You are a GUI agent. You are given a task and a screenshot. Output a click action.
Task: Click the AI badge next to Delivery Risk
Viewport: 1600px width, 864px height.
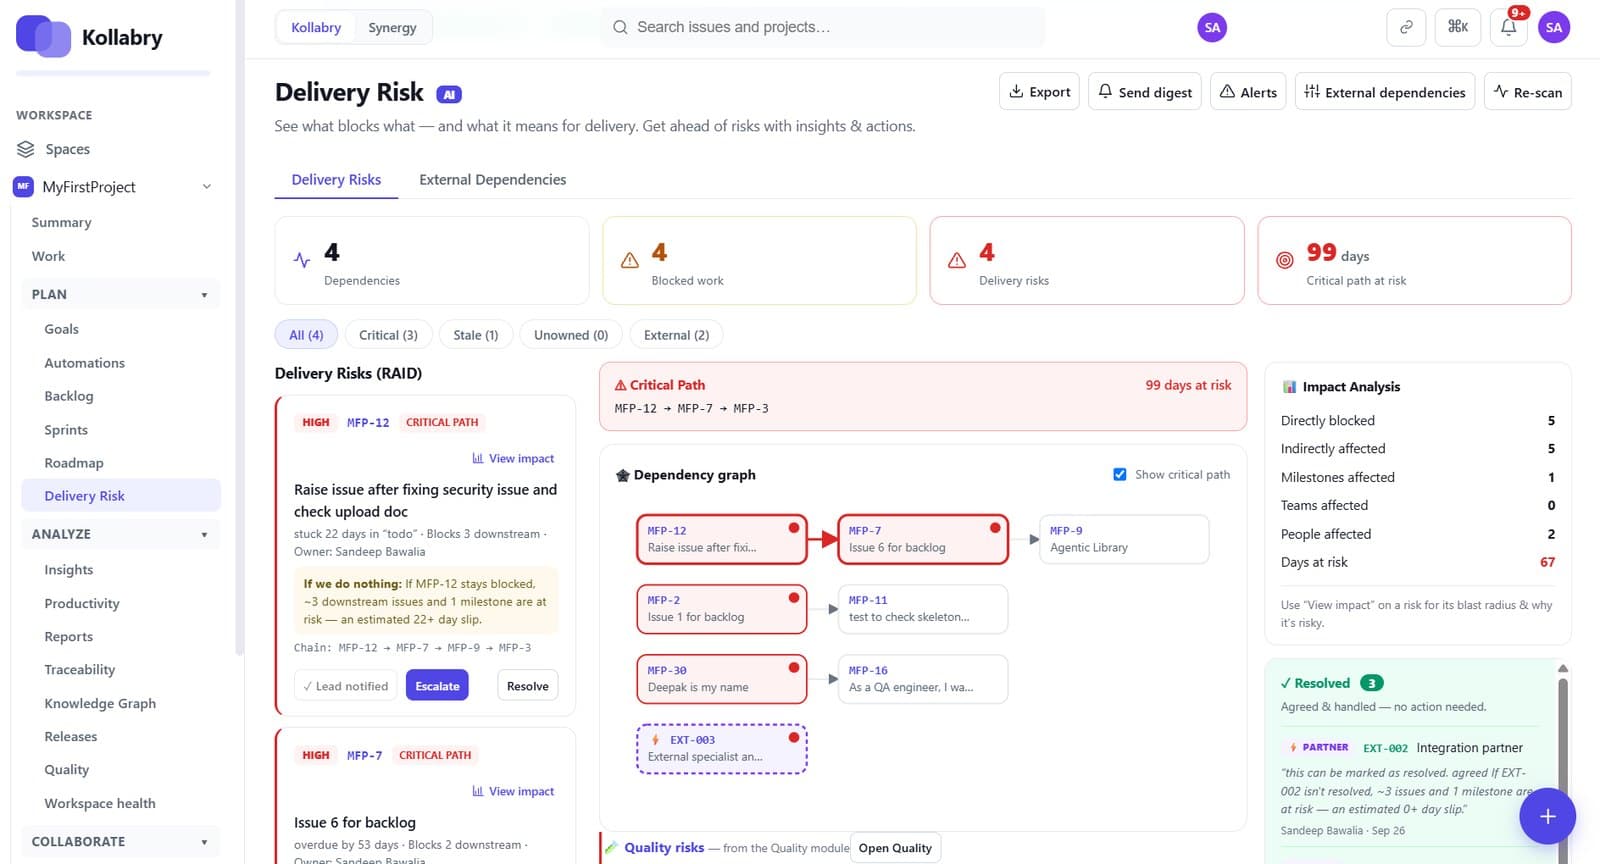pos(449,94)
